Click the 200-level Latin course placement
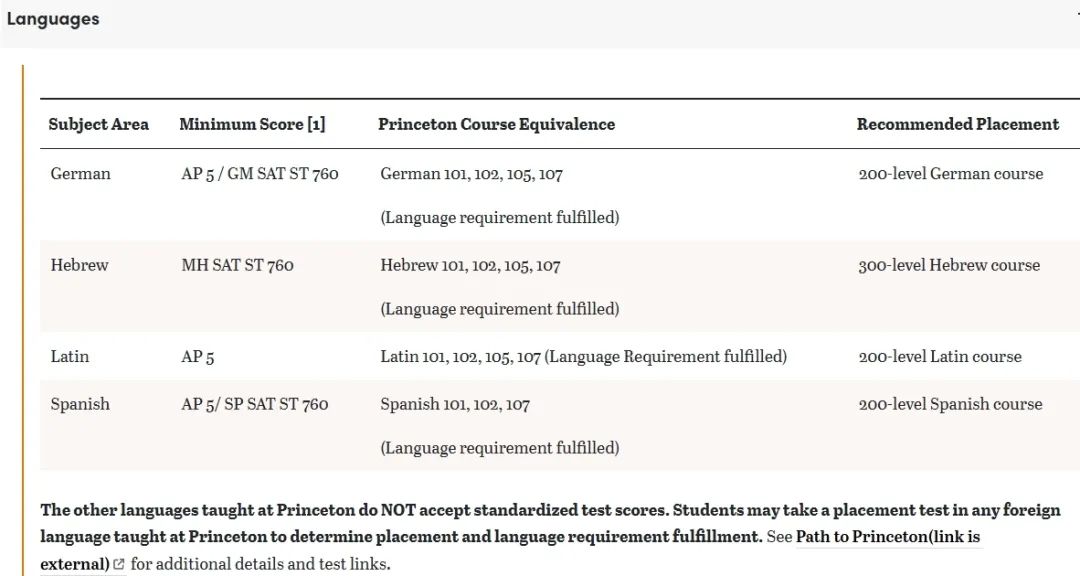The image size is (1080, 576). 940,356
